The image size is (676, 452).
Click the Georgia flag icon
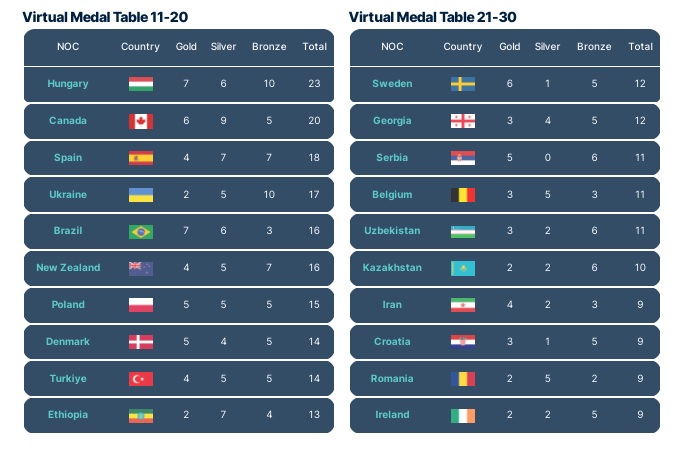[x=462, y=121]
